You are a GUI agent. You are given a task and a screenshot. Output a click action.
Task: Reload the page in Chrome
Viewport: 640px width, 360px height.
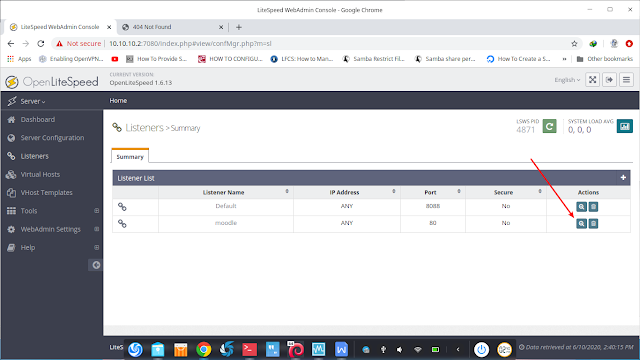click(x=40, y=43)
